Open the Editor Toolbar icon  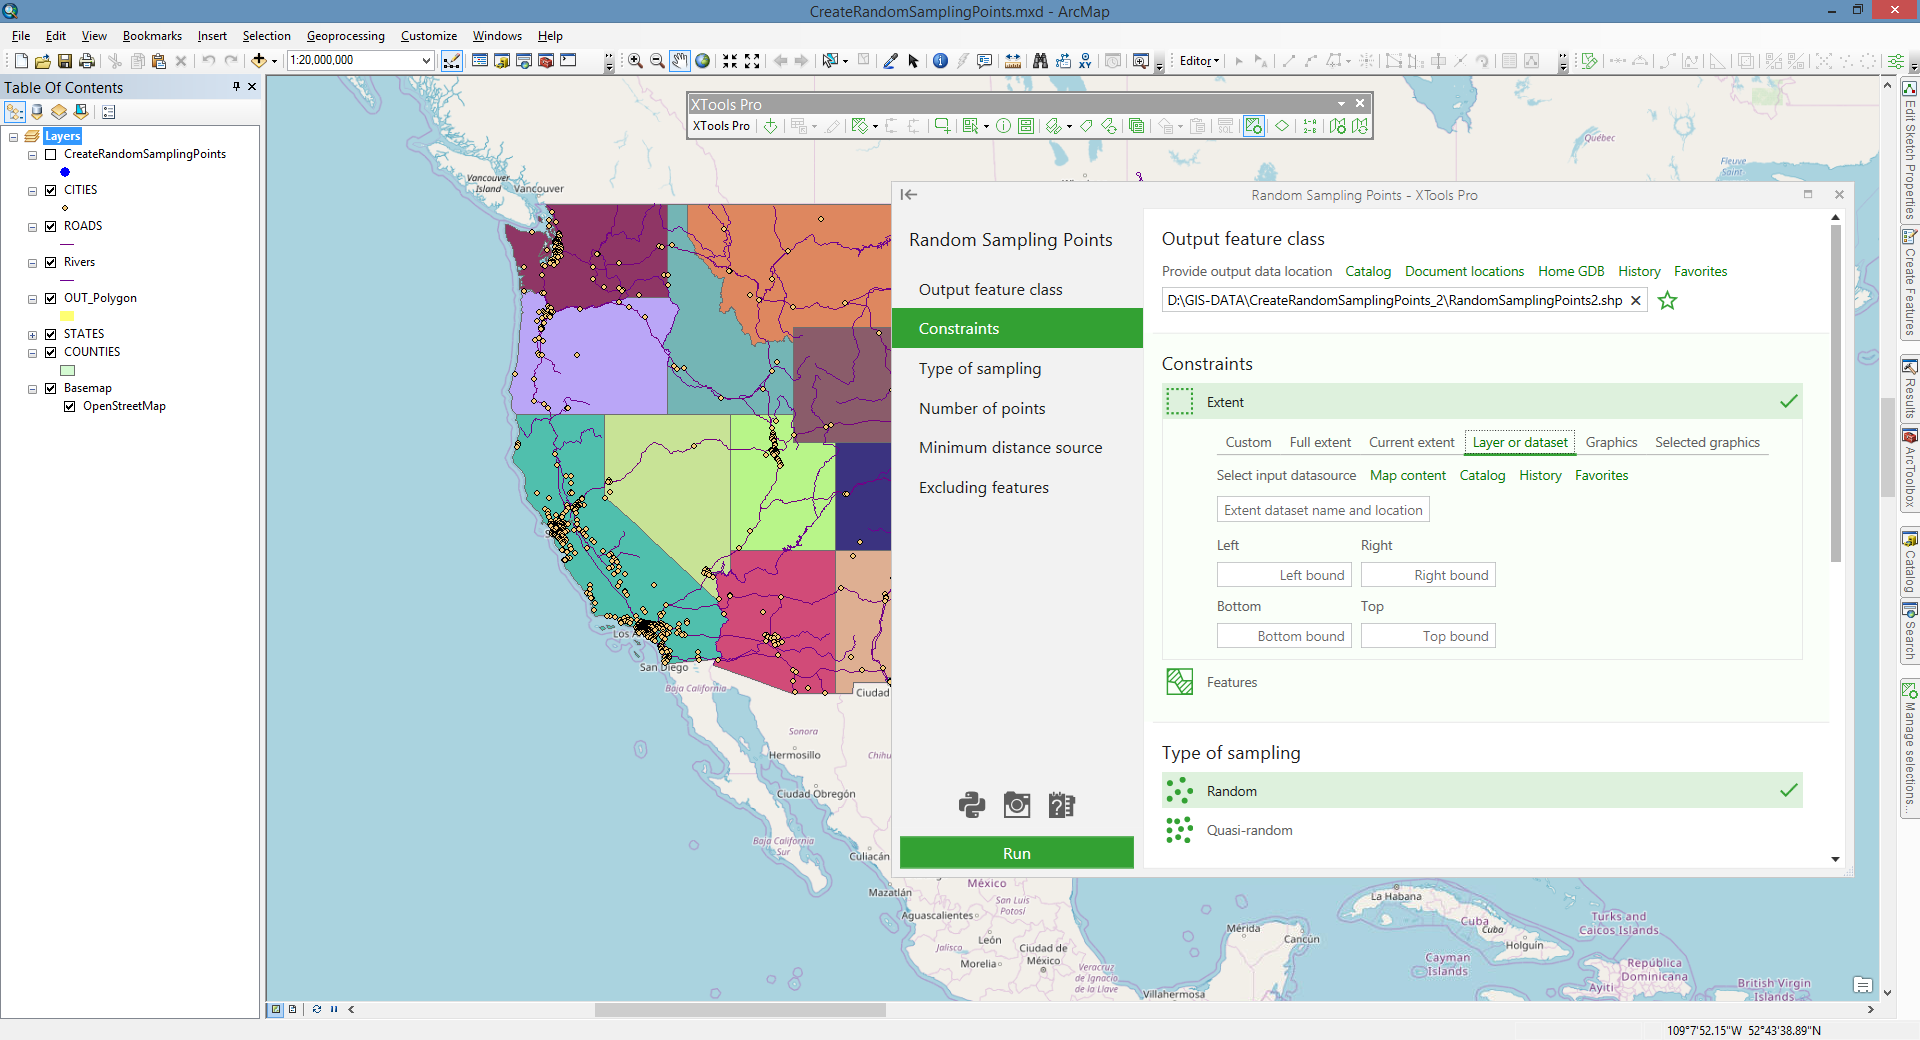point(452,61)
